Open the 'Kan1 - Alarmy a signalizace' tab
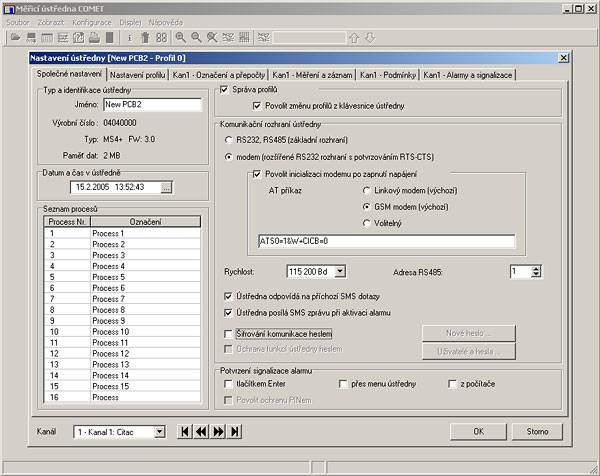 point(468,75)
